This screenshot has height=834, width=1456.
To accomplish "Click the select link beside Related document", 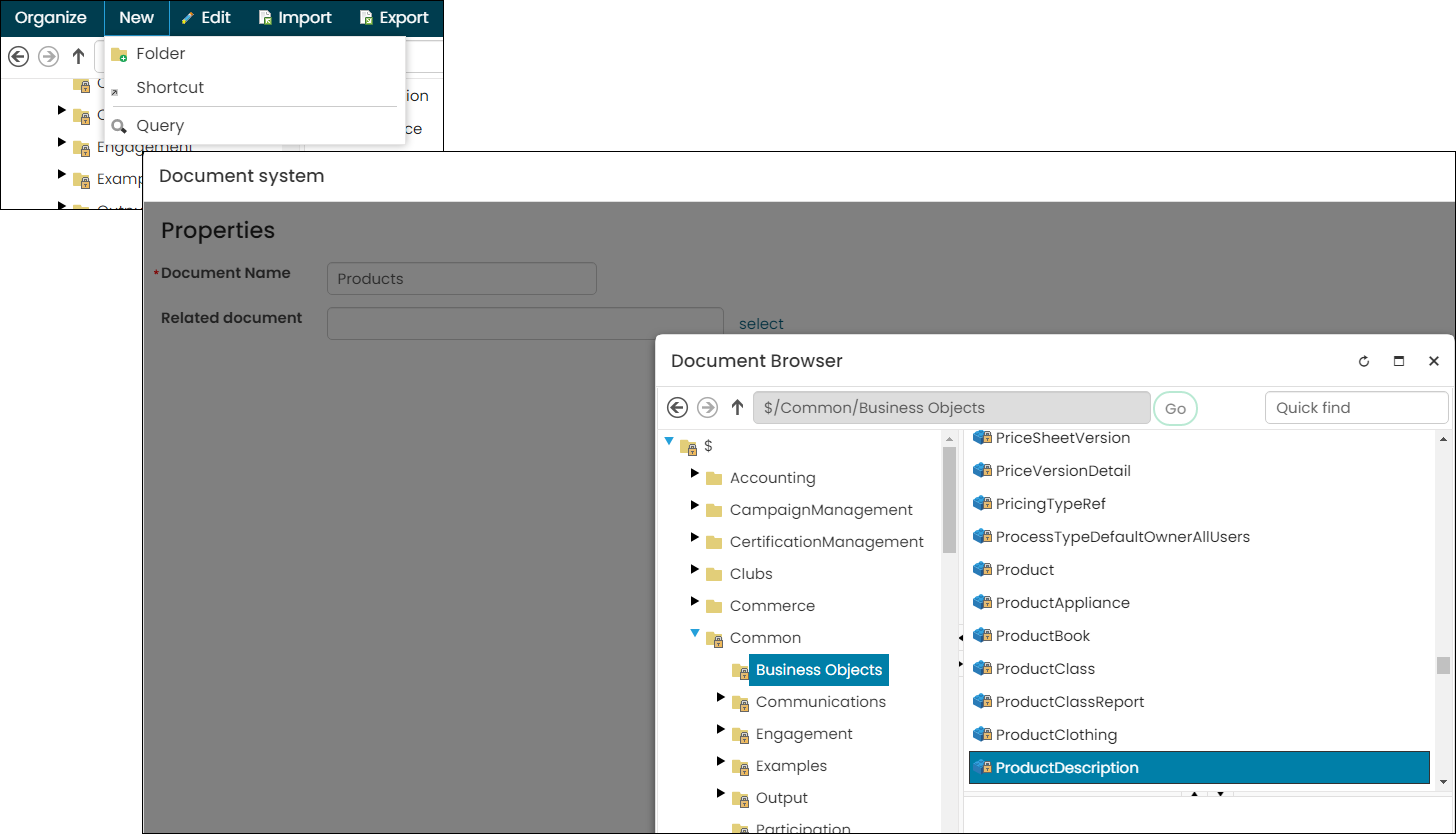I will (761, 324).
